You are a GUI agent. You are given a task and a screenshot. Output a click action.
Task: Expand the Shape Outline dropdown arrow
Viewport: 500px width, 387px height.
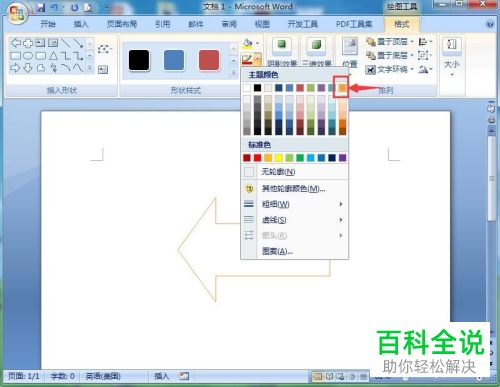click(x=257, y=59)
